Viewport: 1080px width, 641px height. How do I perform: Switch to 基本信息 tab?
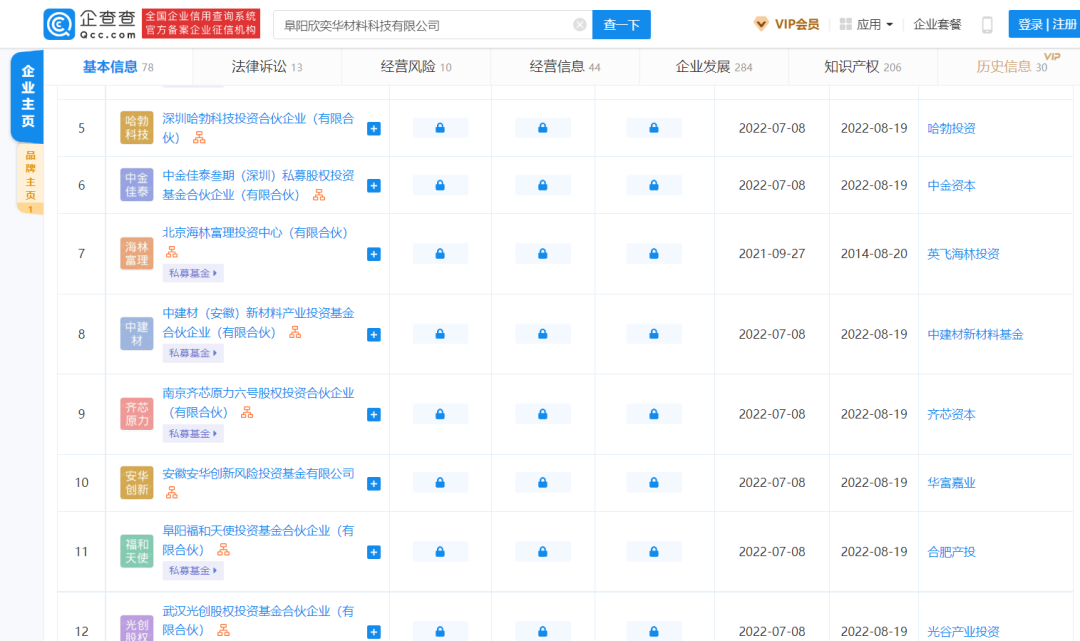118,67
